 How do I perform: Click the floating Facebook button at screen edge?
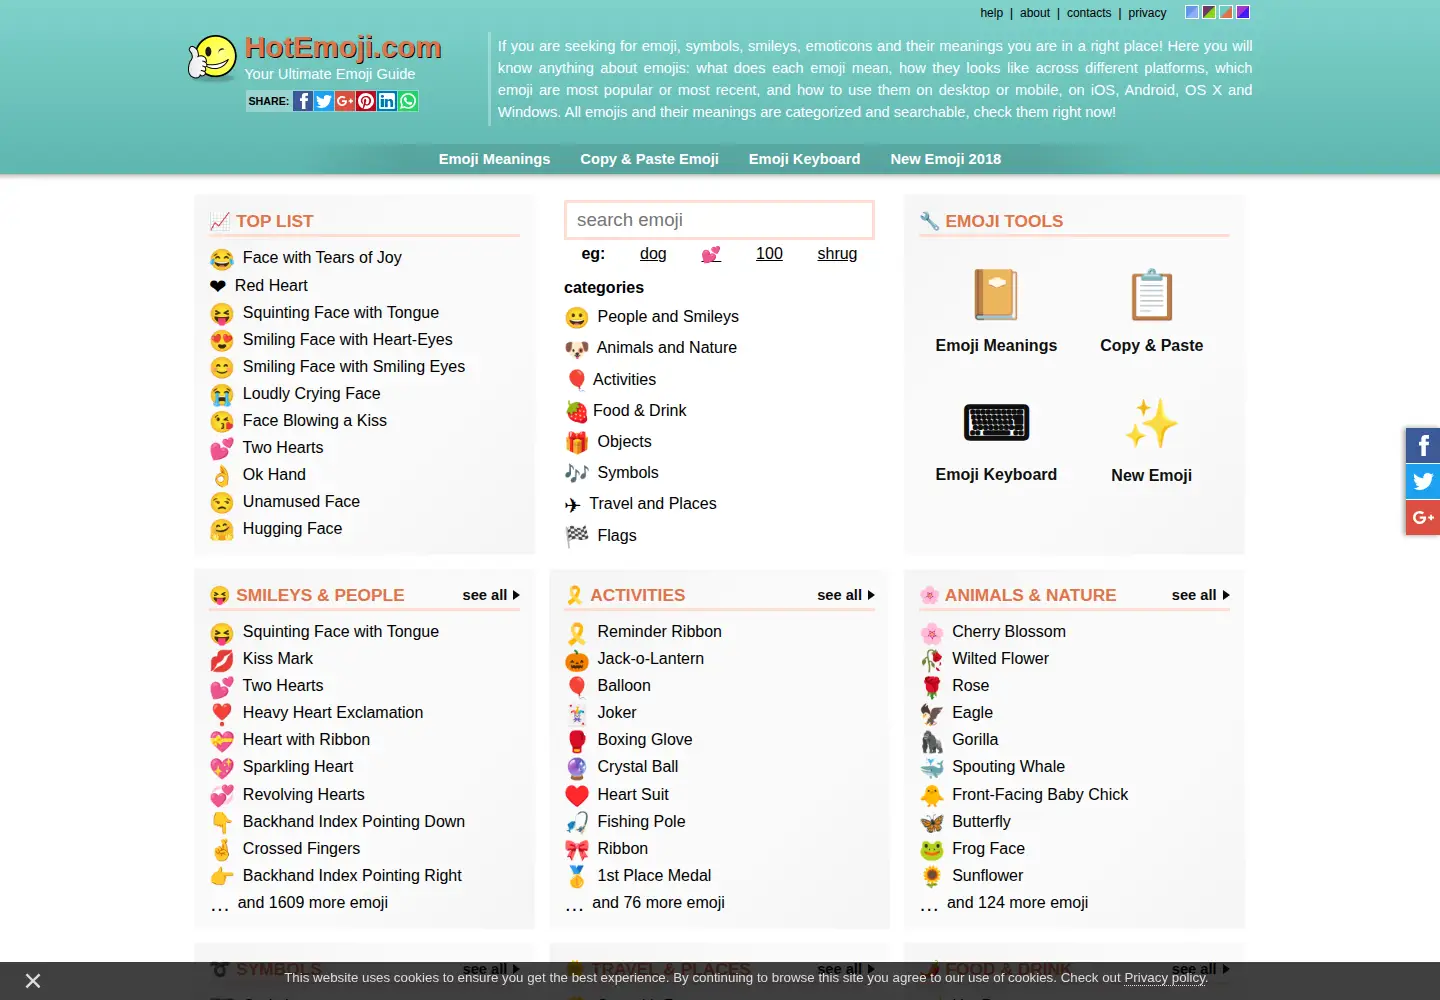pyautogui.click(x=1423, y=445)
